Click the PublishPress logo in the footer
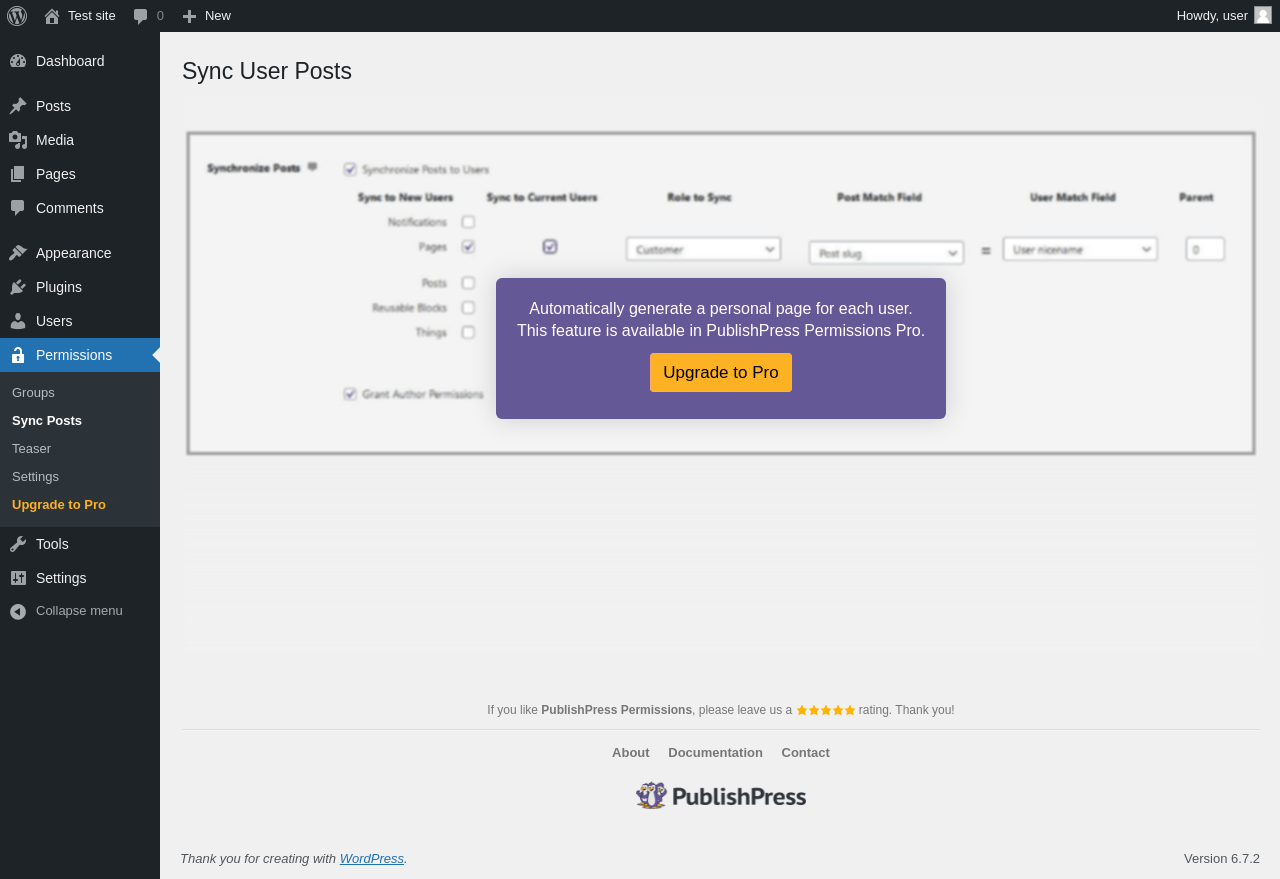Viewport: 1280px width, 879px height. click(x=721, y=796)
